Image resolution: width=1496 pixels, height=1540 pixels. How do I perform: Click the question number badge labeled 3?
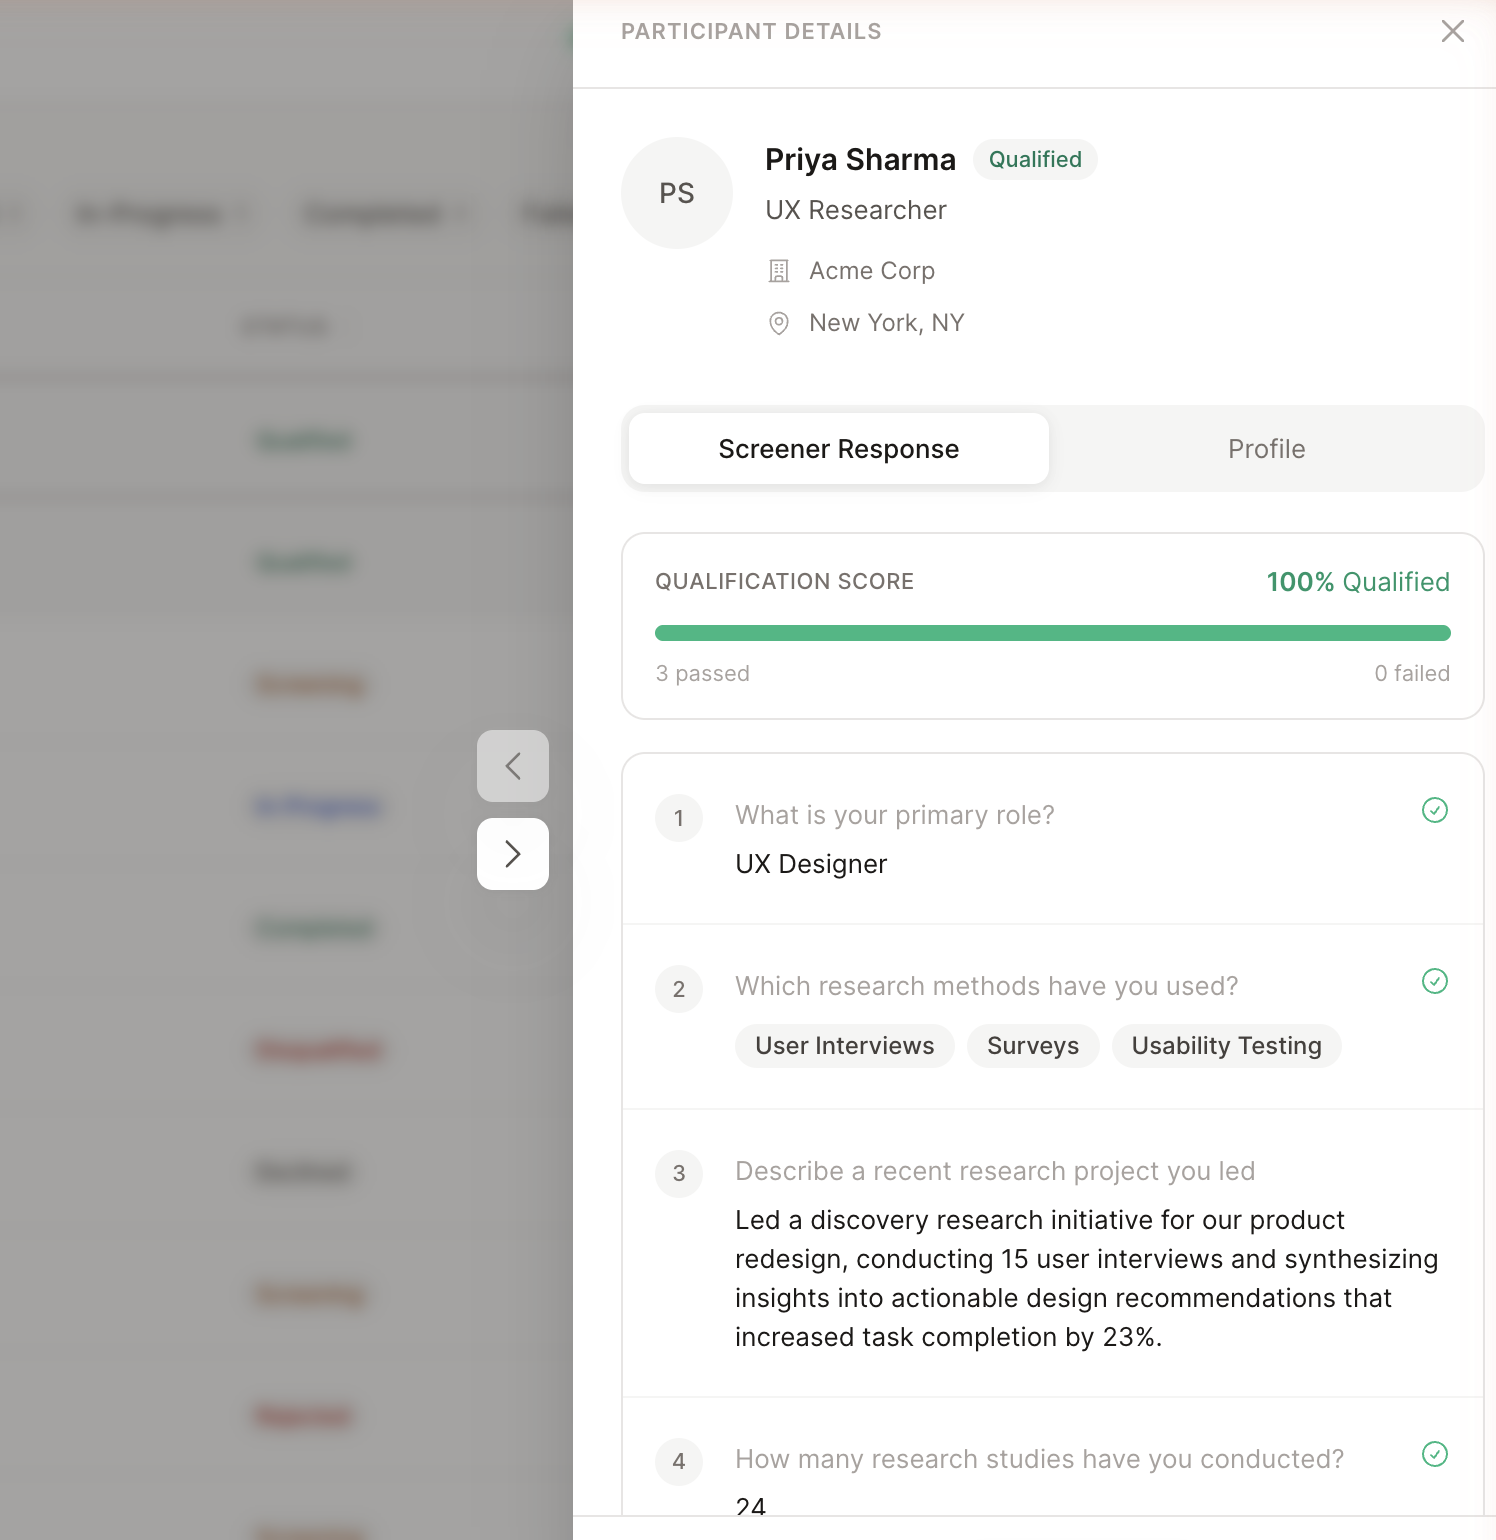pyautogui.click(x=679, y=1173)
